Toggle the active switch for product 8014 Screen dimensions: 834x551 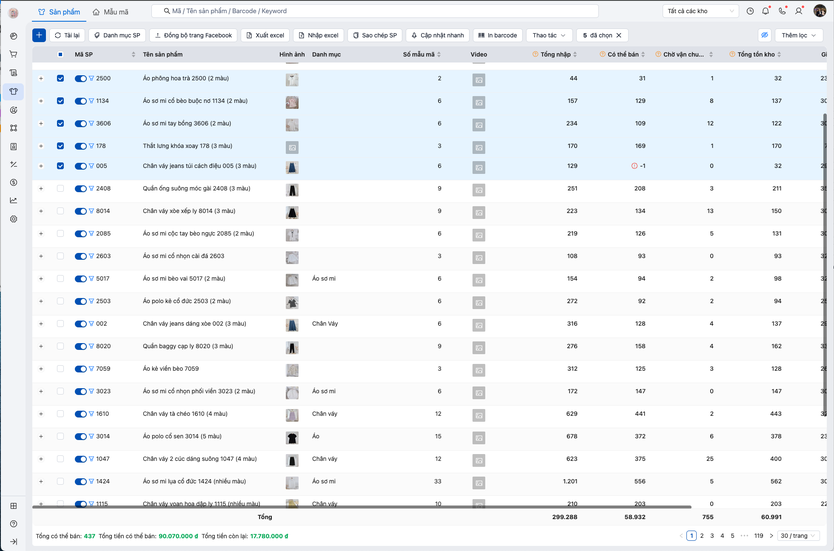pos(80,211)
